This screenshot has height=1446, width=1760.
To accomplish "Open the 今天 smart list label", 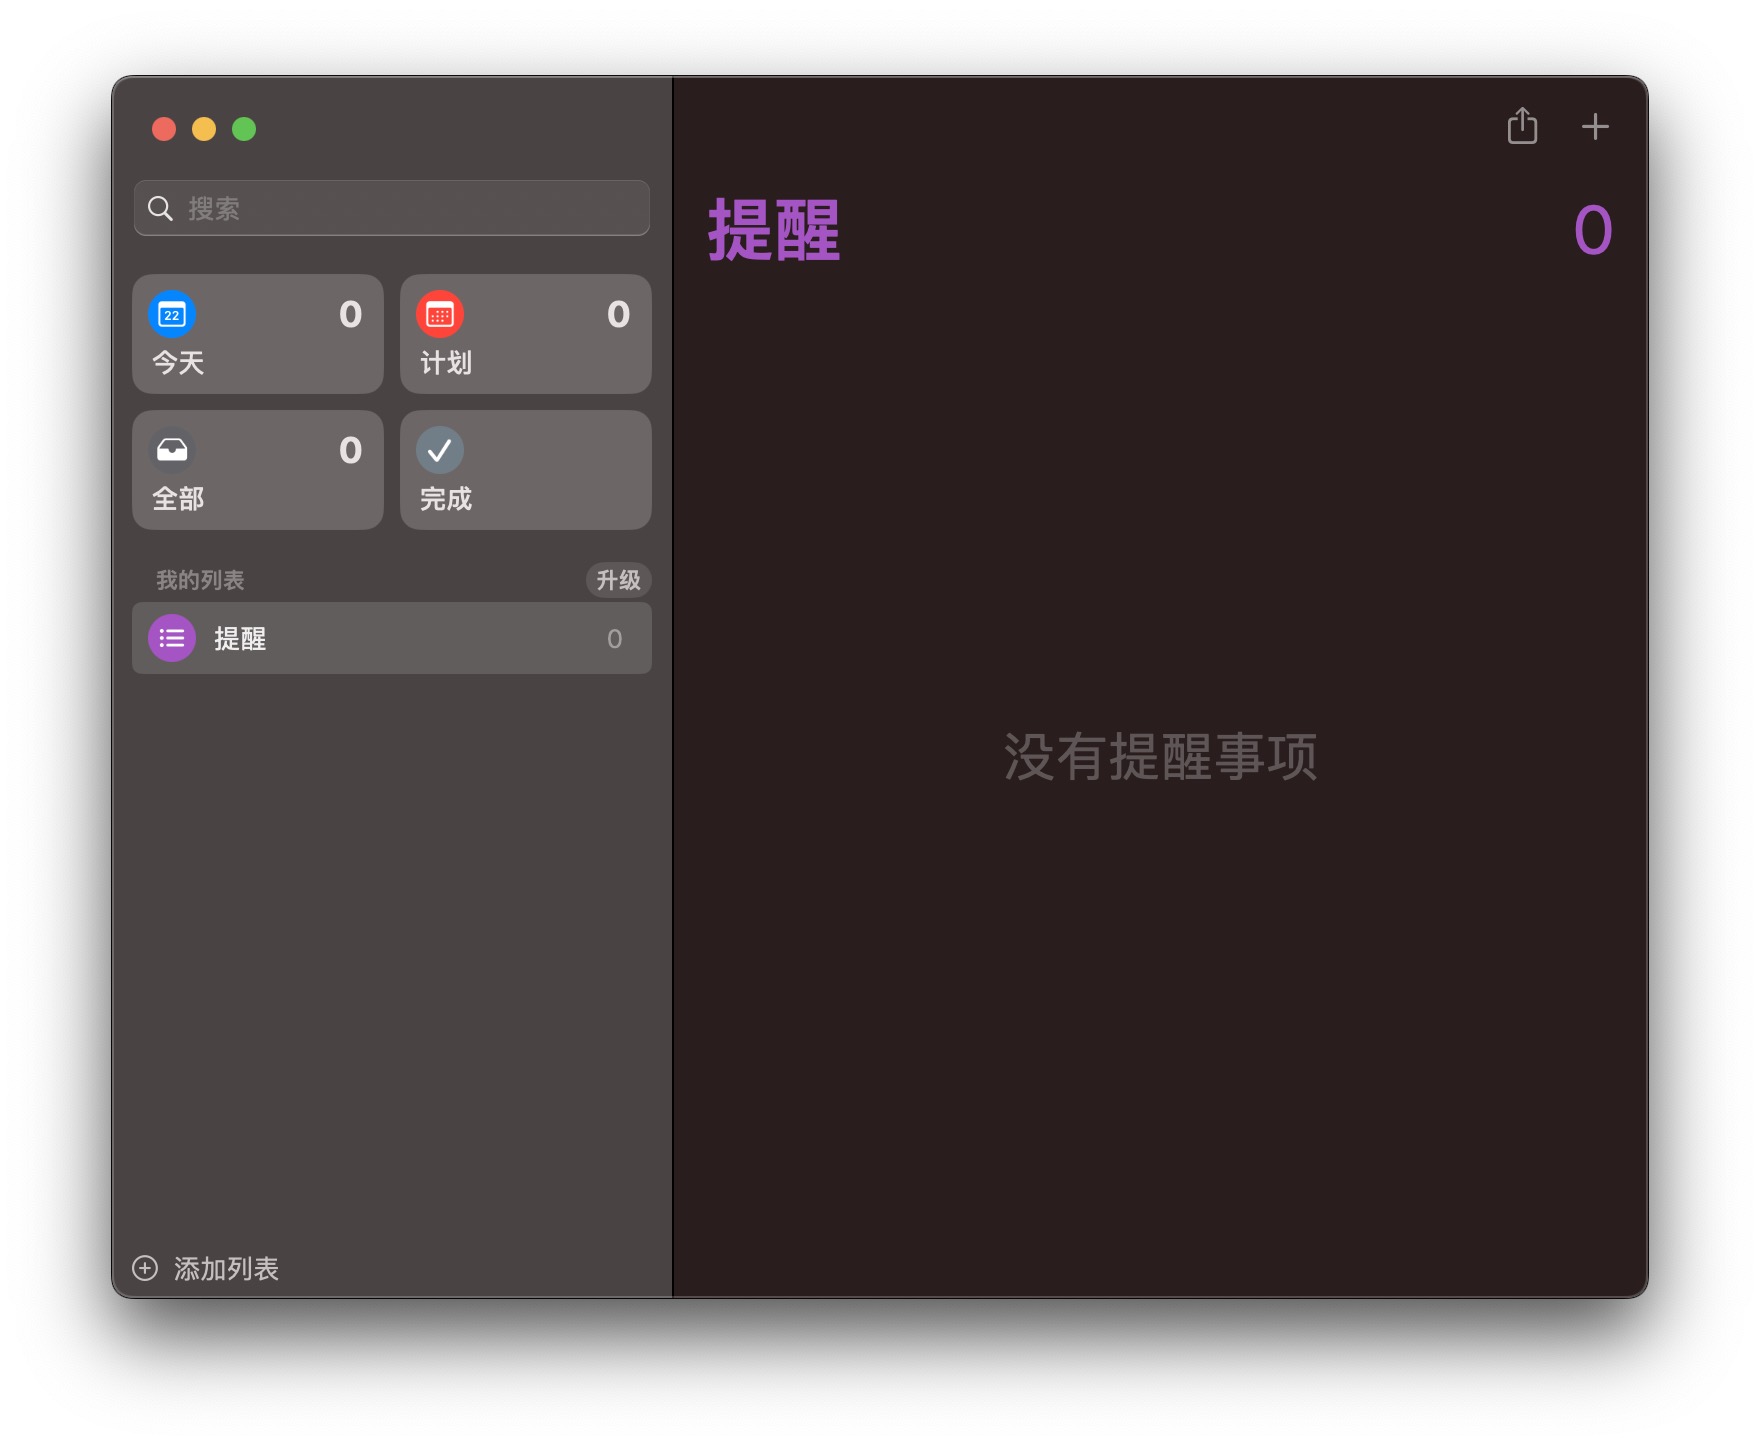I will point(178,363).
